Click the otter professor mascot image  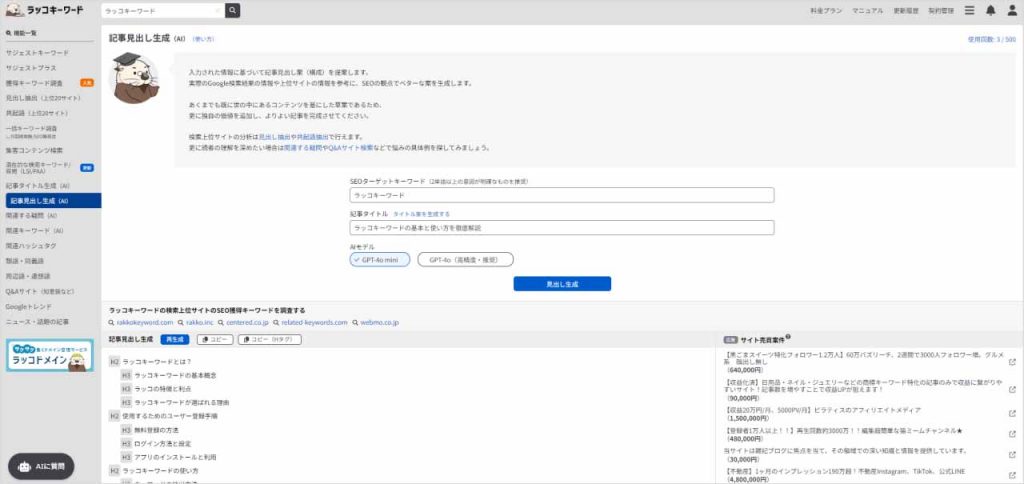point(134,78)
